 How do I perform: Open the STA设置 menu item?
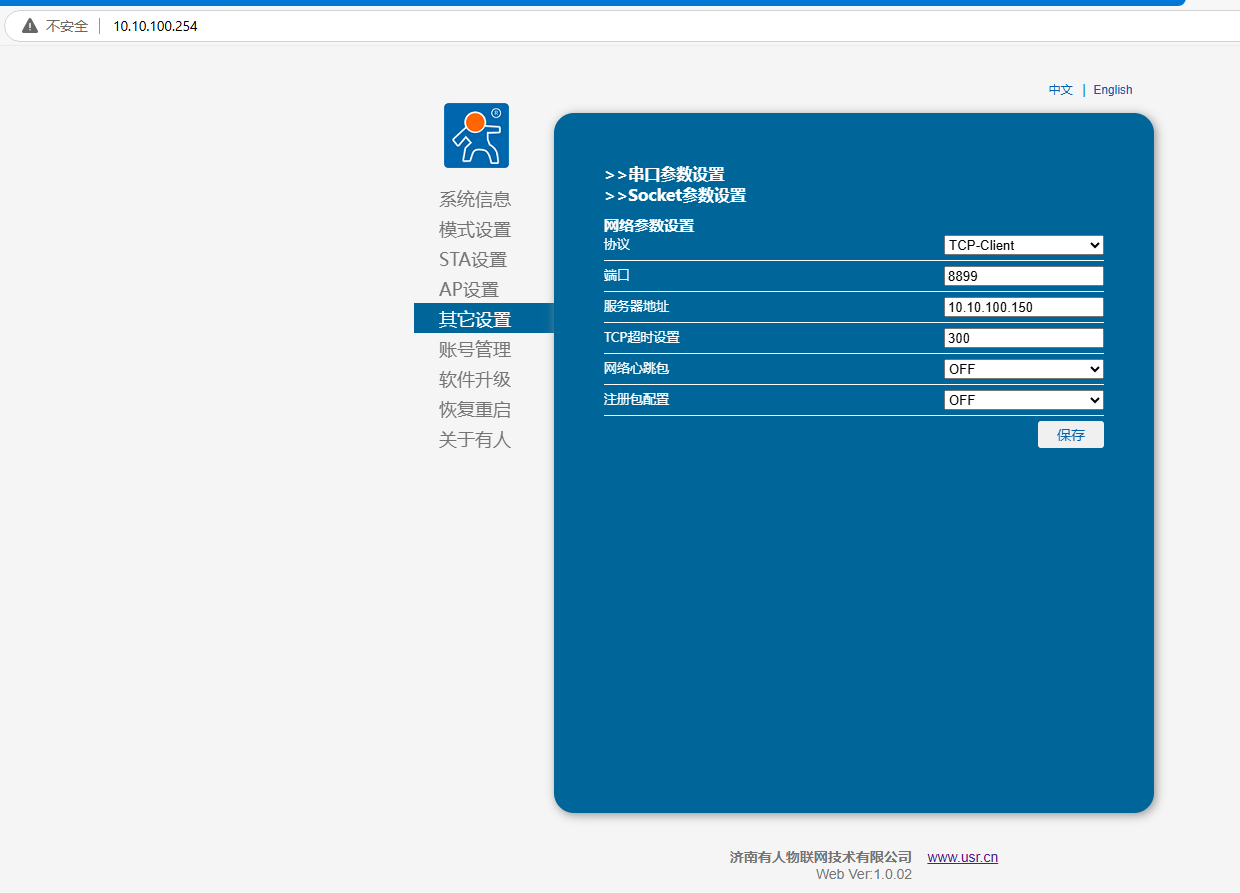(x=473, y=260)
